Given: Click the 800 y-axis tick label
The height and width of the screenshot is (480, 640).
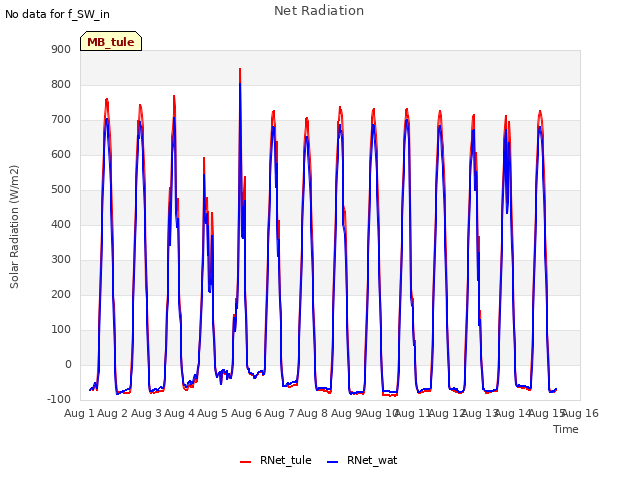Looking at the screenshot, I should pos(61,84).
